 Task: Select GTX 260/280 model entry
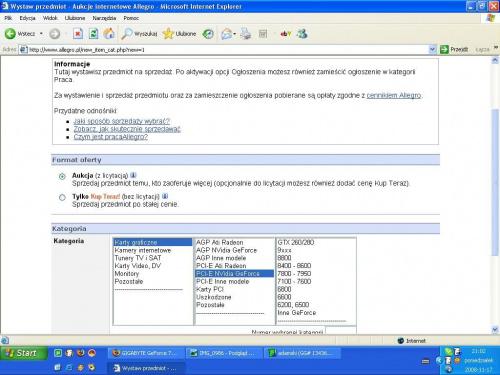click(316, 242)
